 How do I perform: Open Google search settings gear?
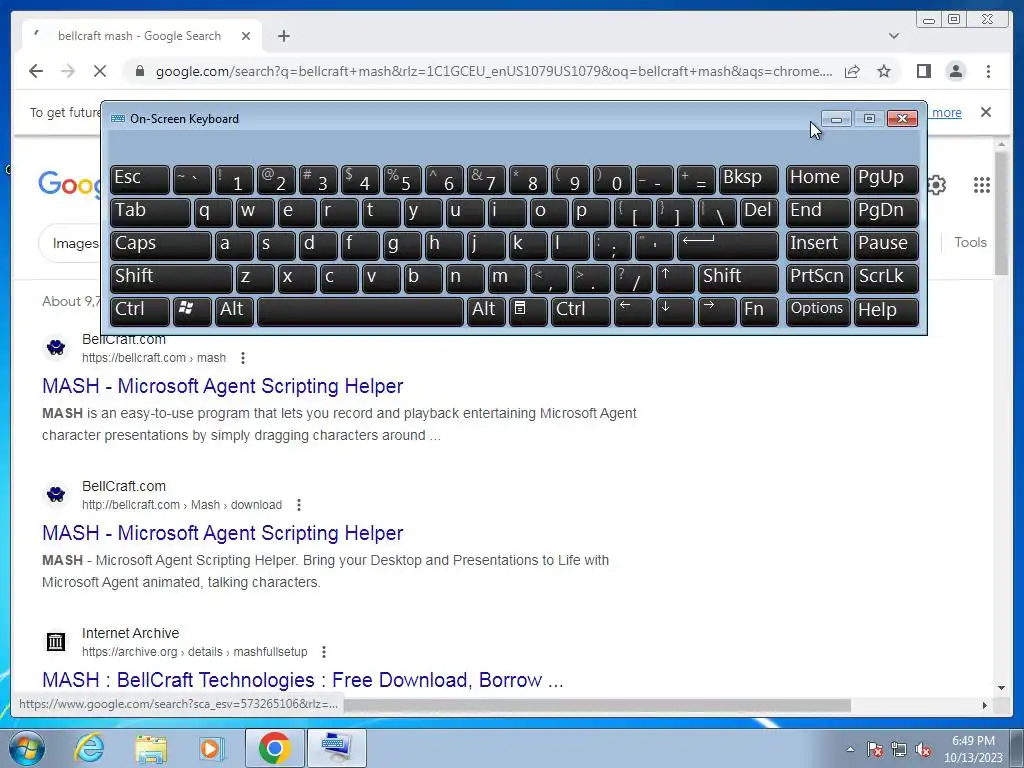click(936, 185)
